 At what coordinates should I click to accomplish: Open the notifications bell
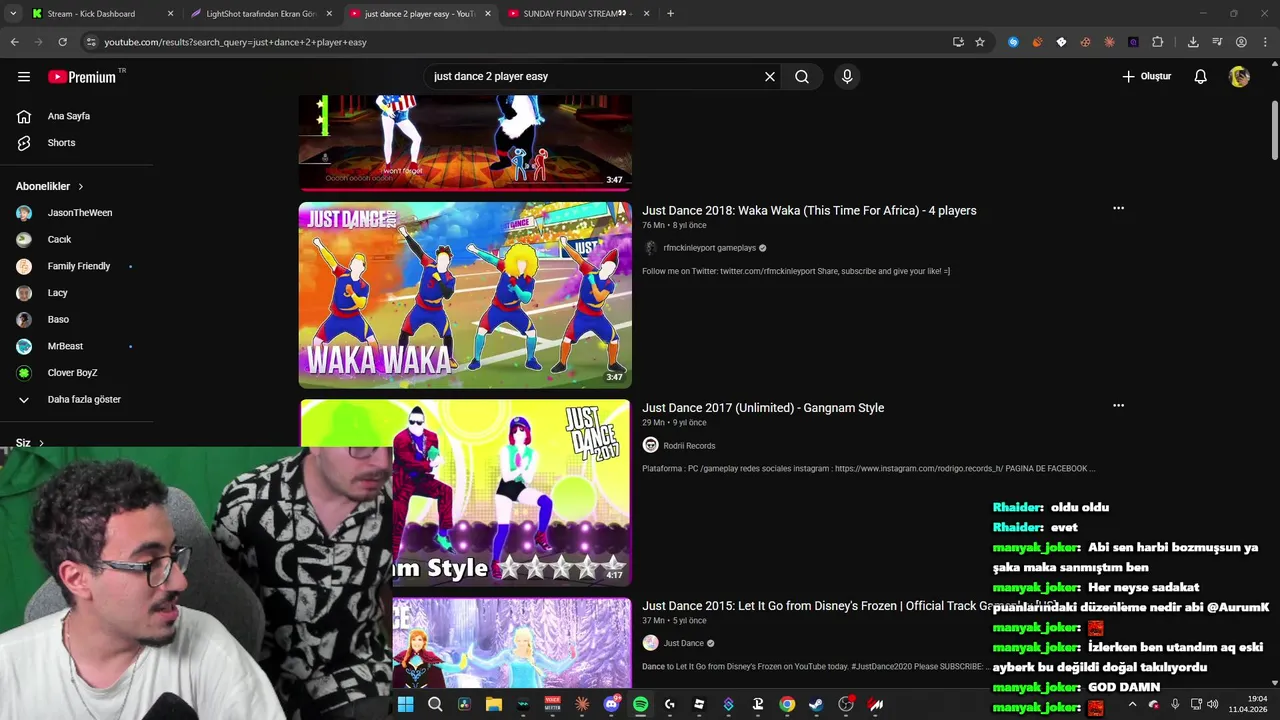point(1201,76)
